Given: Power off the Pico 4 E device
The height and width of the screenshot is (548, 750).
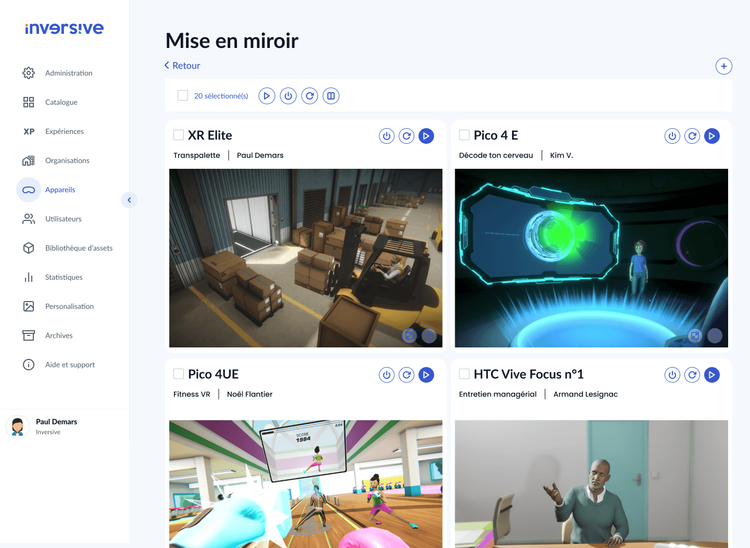Looking at the screenshot, I should [672, 136].
